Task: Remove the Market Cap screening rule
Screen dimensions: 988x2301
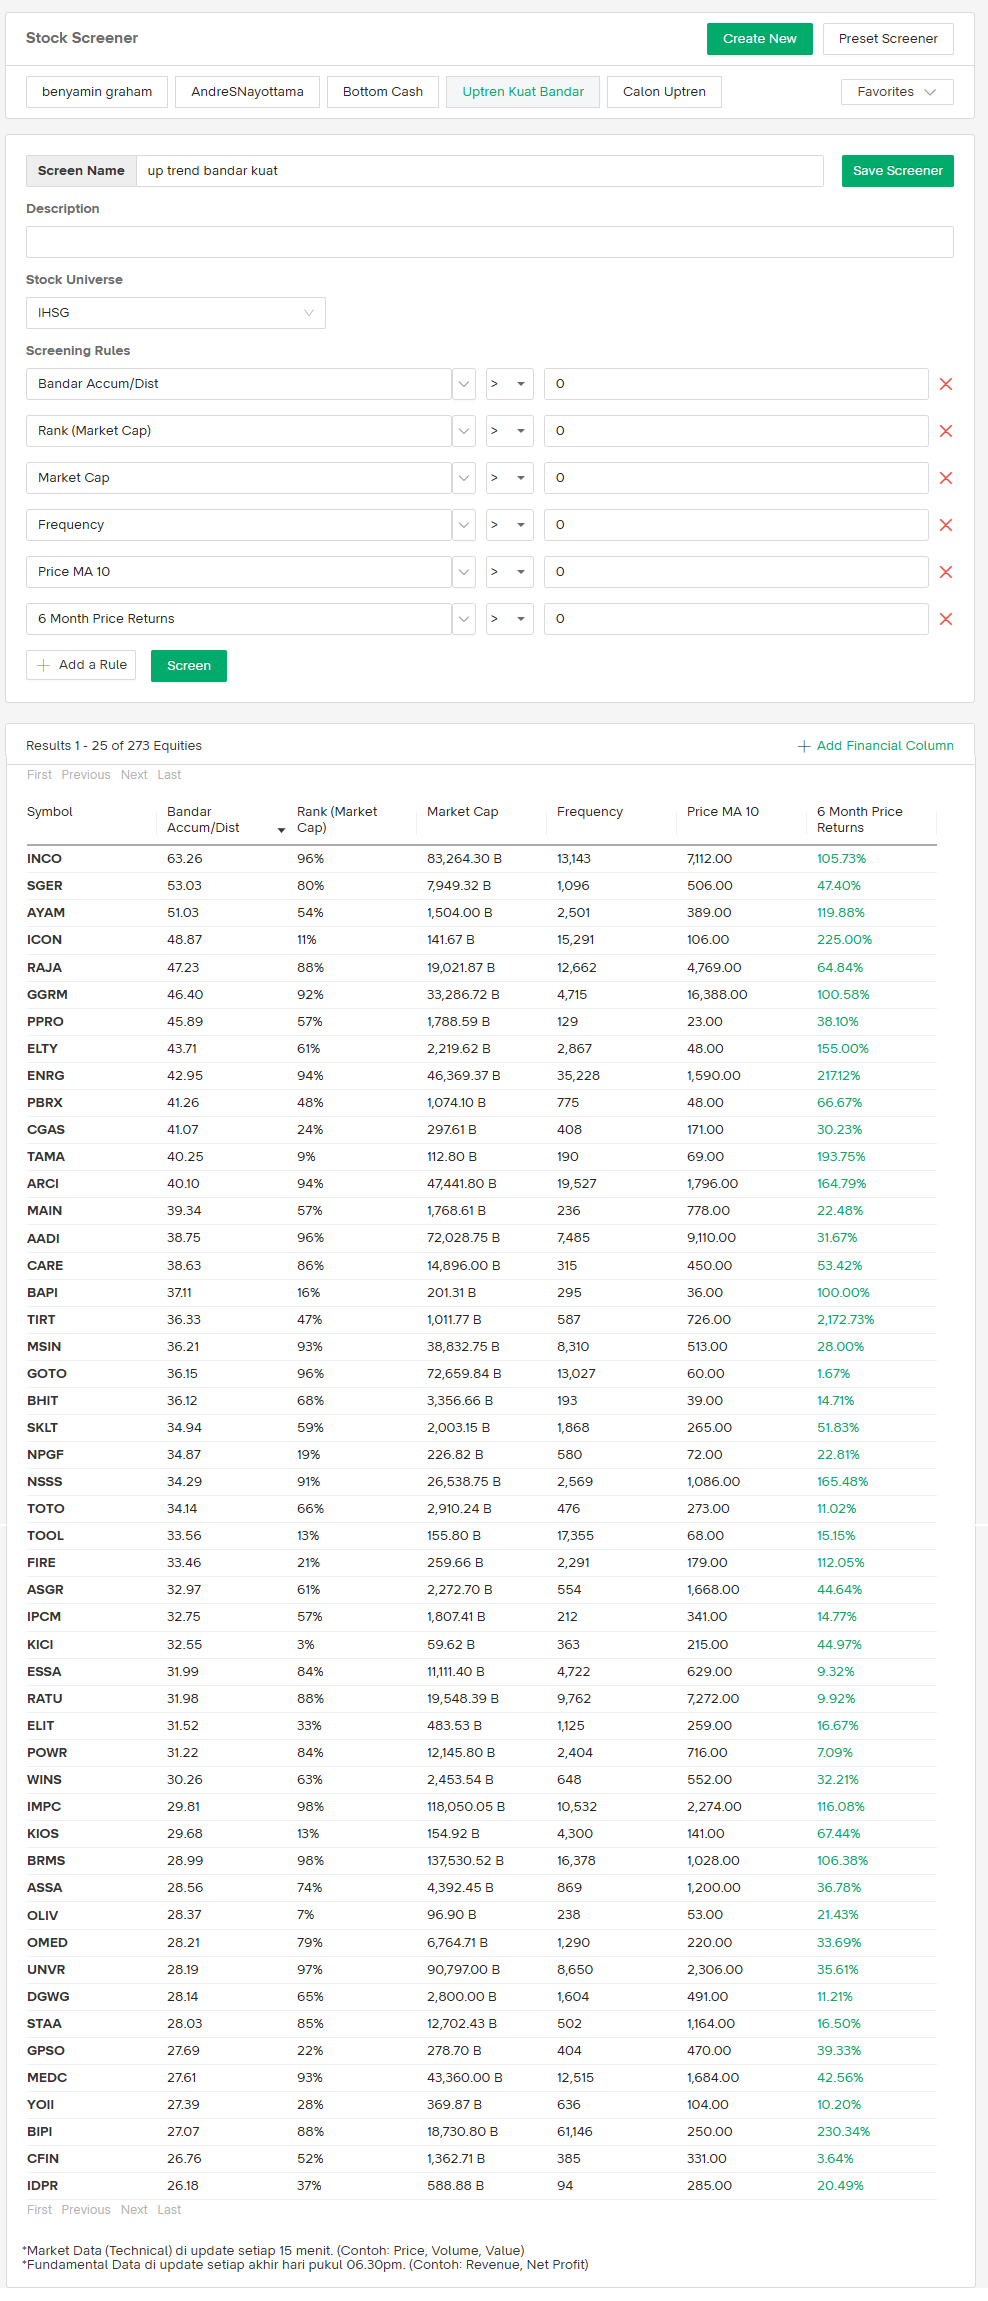Action: click(x=945, y=478)
